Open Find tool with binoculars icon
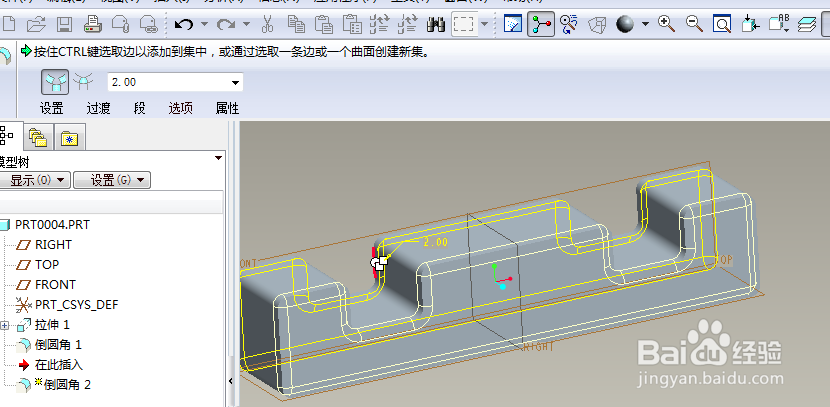This screenshot has width=830, height=407. click(435, 24)
